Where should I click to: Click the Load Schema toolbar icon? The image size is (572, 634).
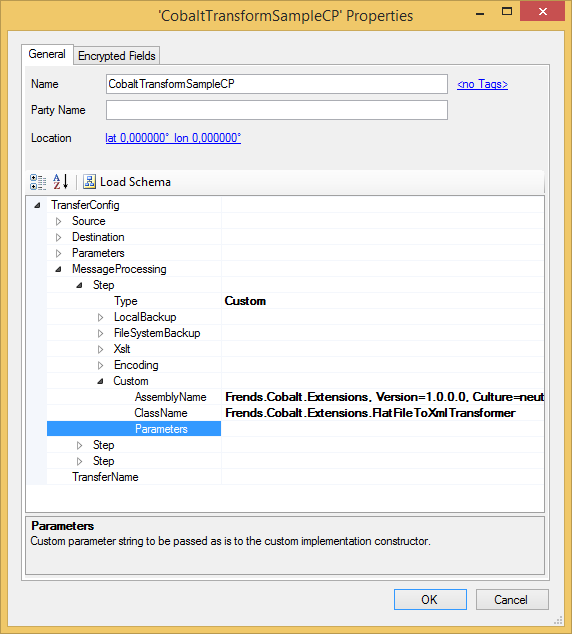coord(89,182)
